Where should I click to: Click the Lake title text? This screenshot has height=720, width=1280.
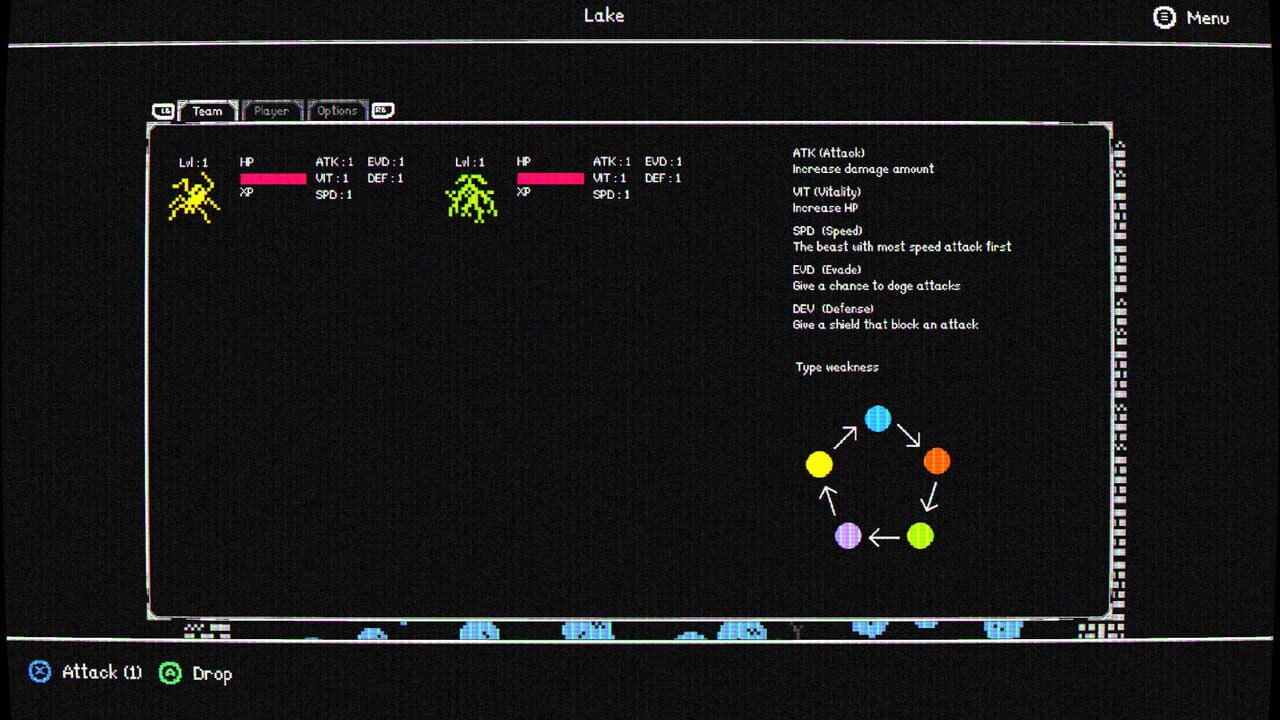tap(604, 15)
